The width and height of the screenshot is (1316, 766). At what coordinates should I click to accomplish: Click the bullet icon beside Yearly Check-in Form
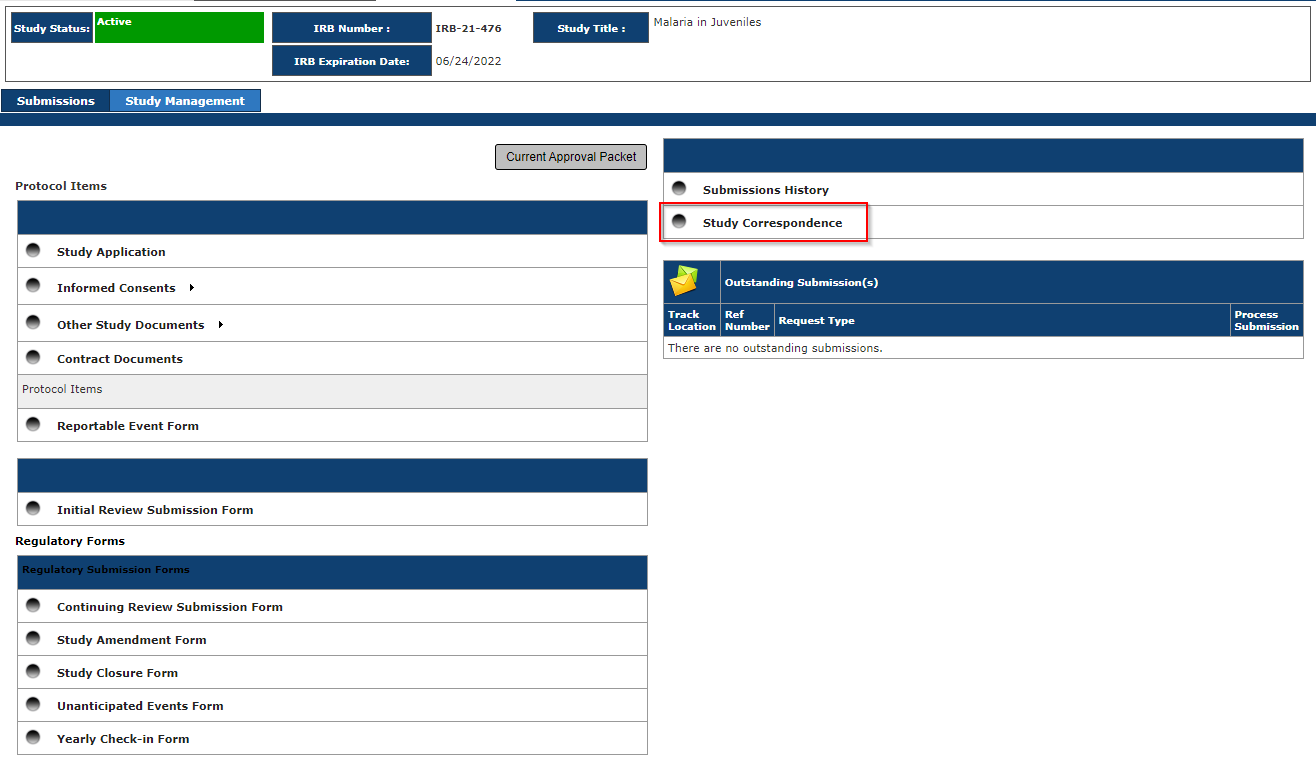tap(33, 737)
